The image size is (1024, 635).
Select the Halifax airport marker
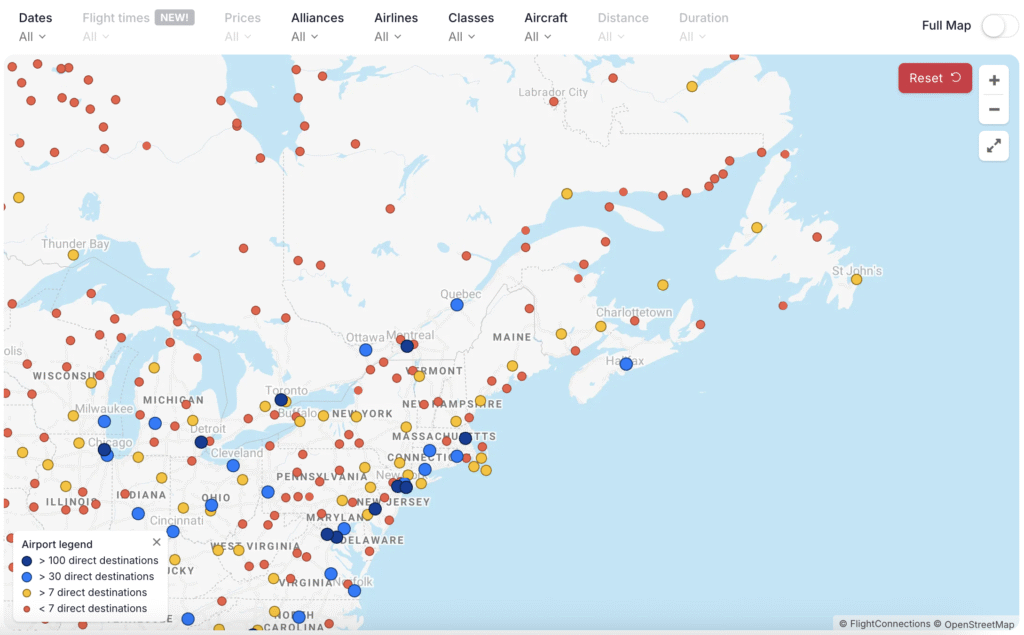[x=626, y=364]
